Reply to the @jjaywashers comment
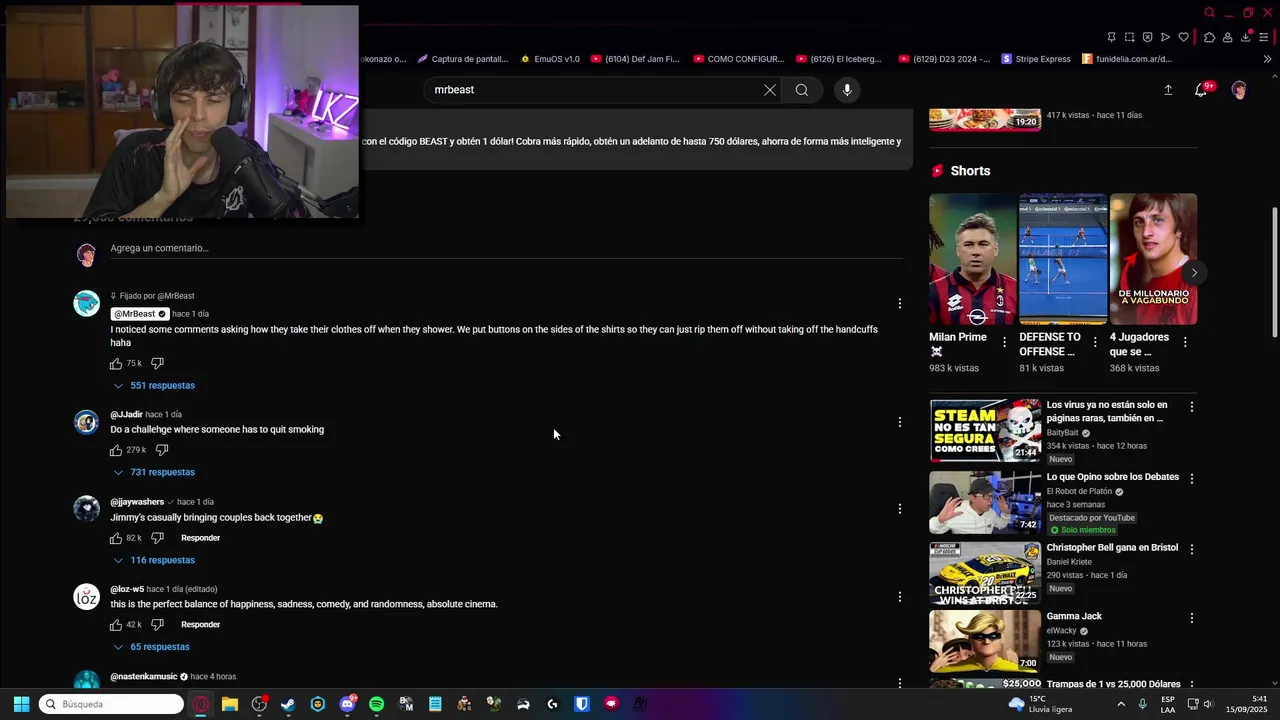Viewport: 1280px width, 720px height. pyautogui.click(x=200, y=538)
